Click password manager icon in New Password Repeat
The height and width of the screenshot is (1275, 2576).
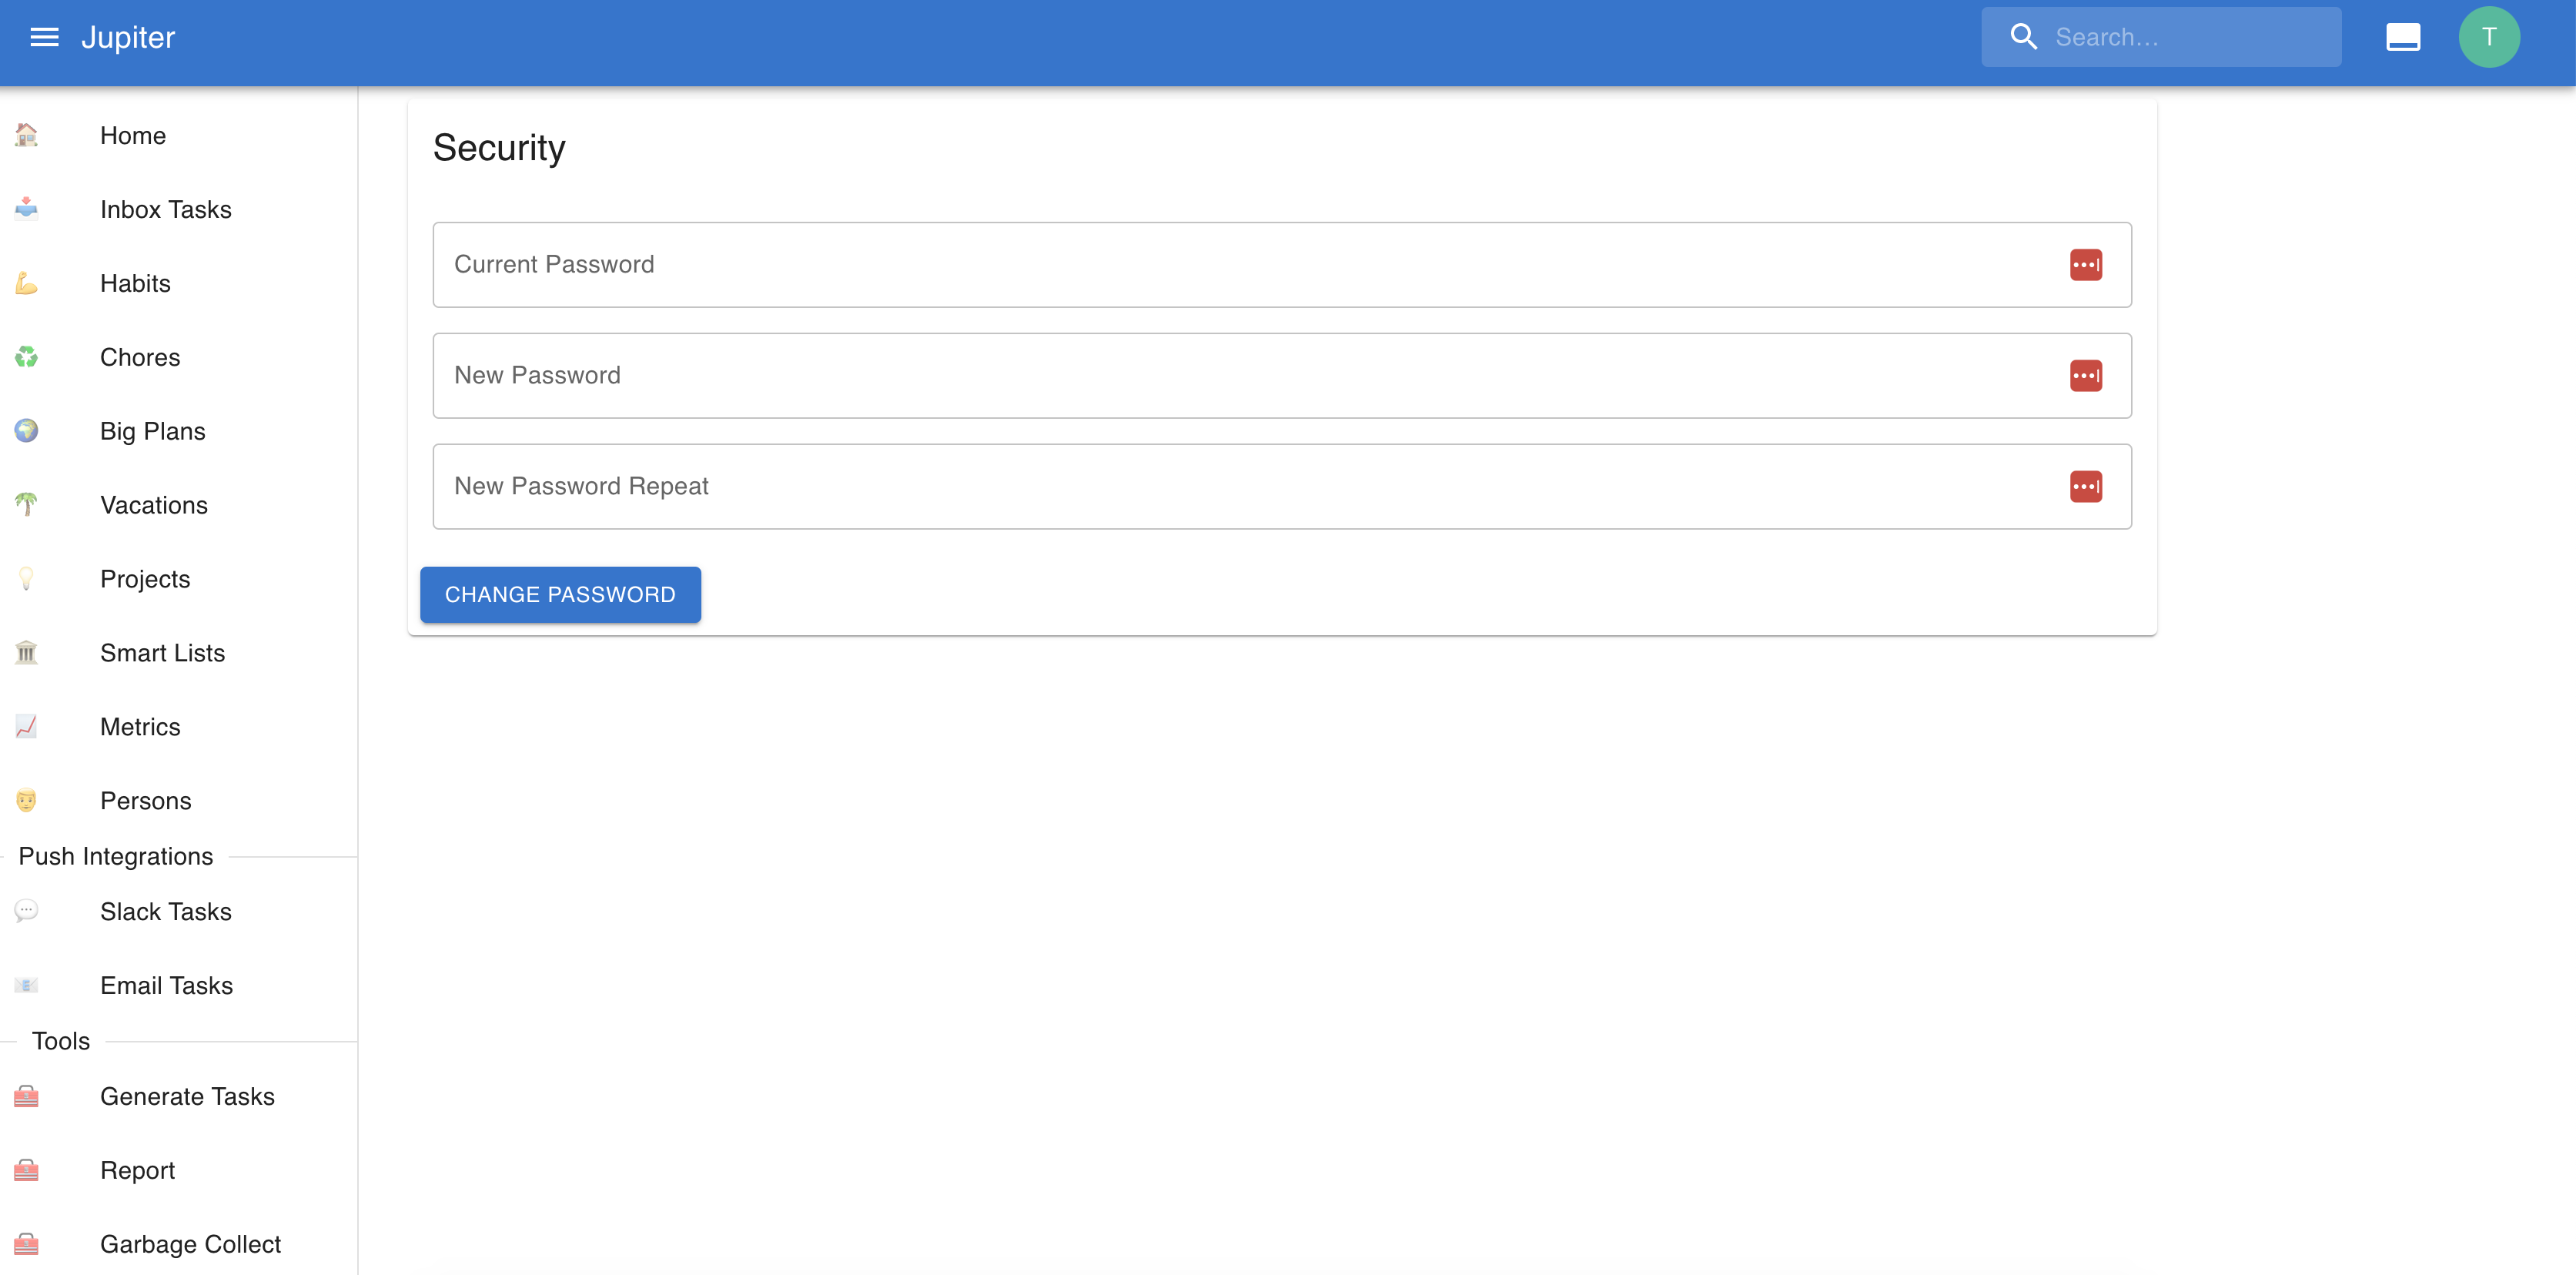pyautogui.click(x=2085, y=487)
